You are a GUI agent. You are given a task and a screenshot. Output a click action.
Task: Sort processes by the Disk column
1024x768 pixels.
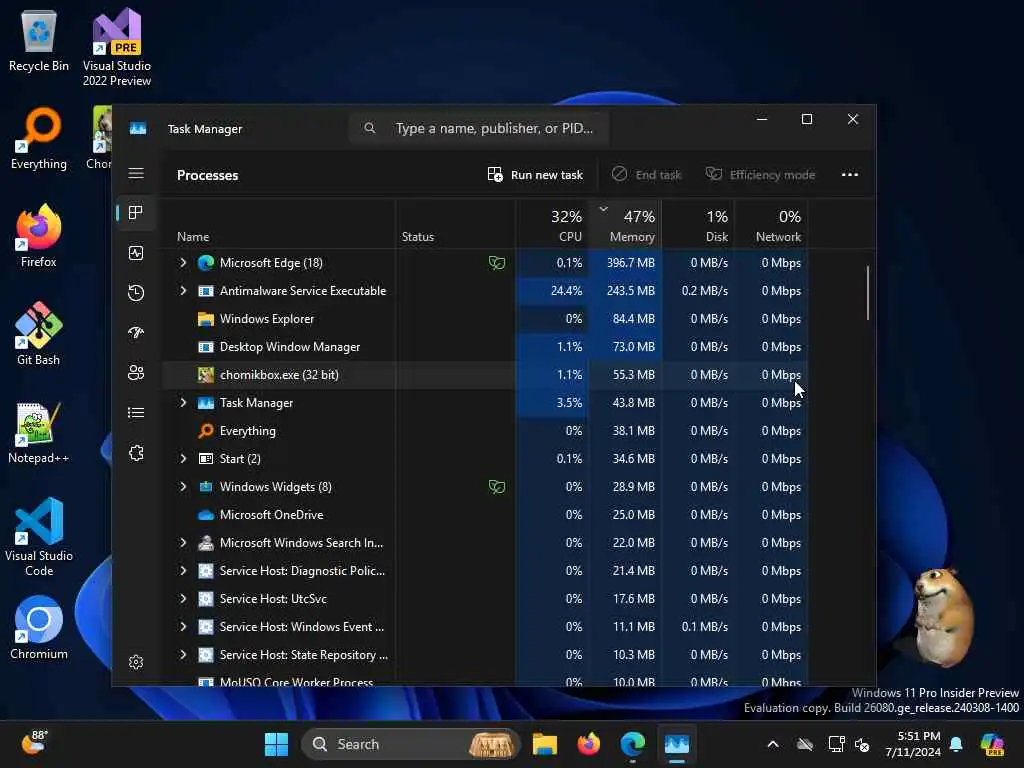(698, 224)
